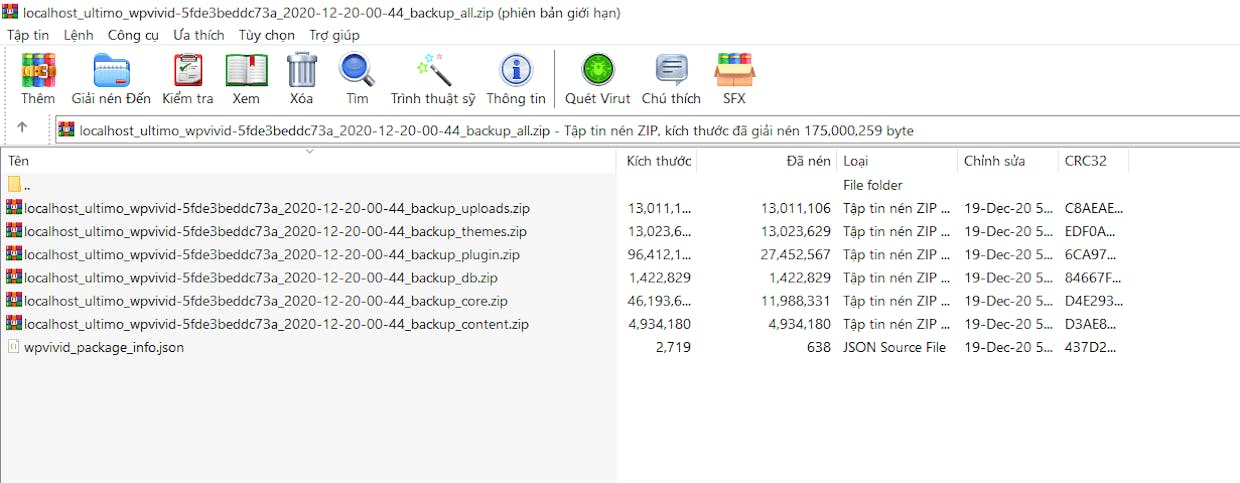Click the Thông tin info icon
1240x483 pixels.
pyautogui.click(x=516, y=70)
